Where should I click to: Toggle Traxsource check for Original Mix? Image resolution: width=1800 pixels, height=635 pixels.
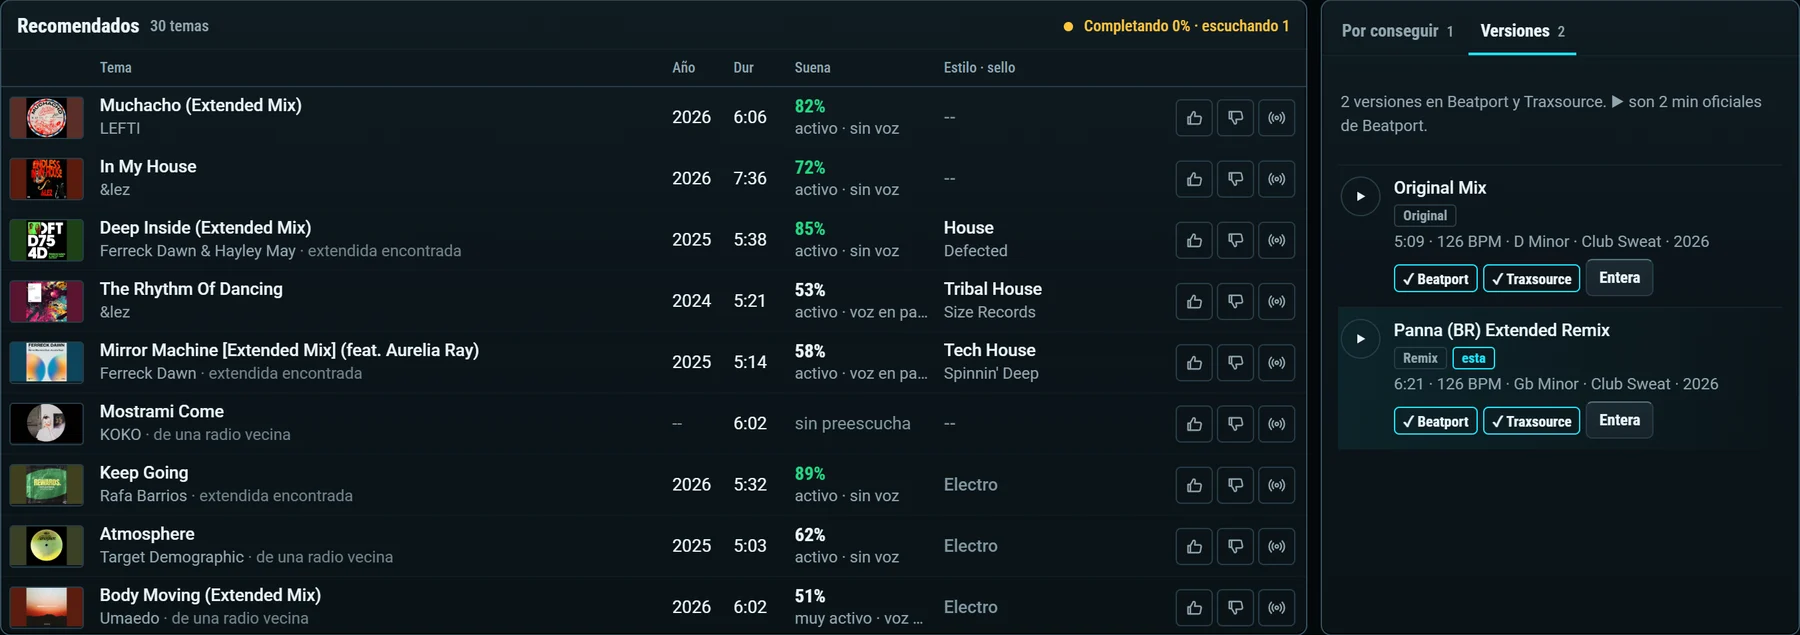coord(1531,279)
